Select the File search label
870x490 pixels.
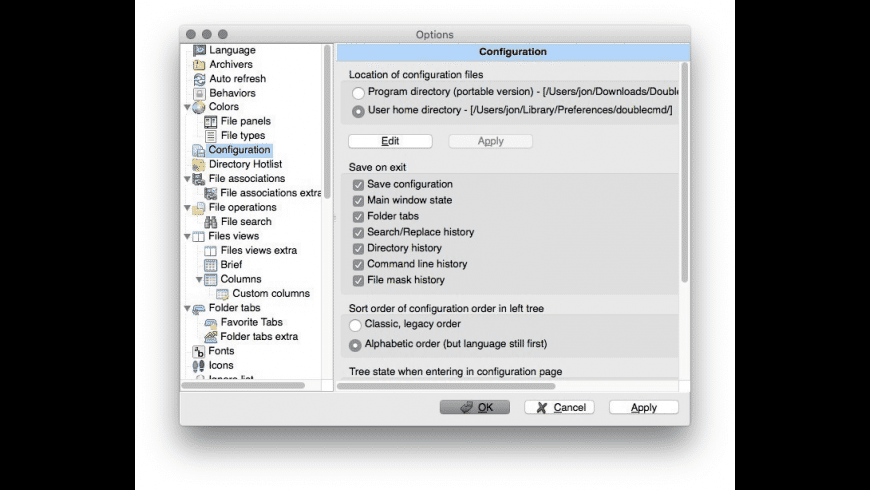246,222
